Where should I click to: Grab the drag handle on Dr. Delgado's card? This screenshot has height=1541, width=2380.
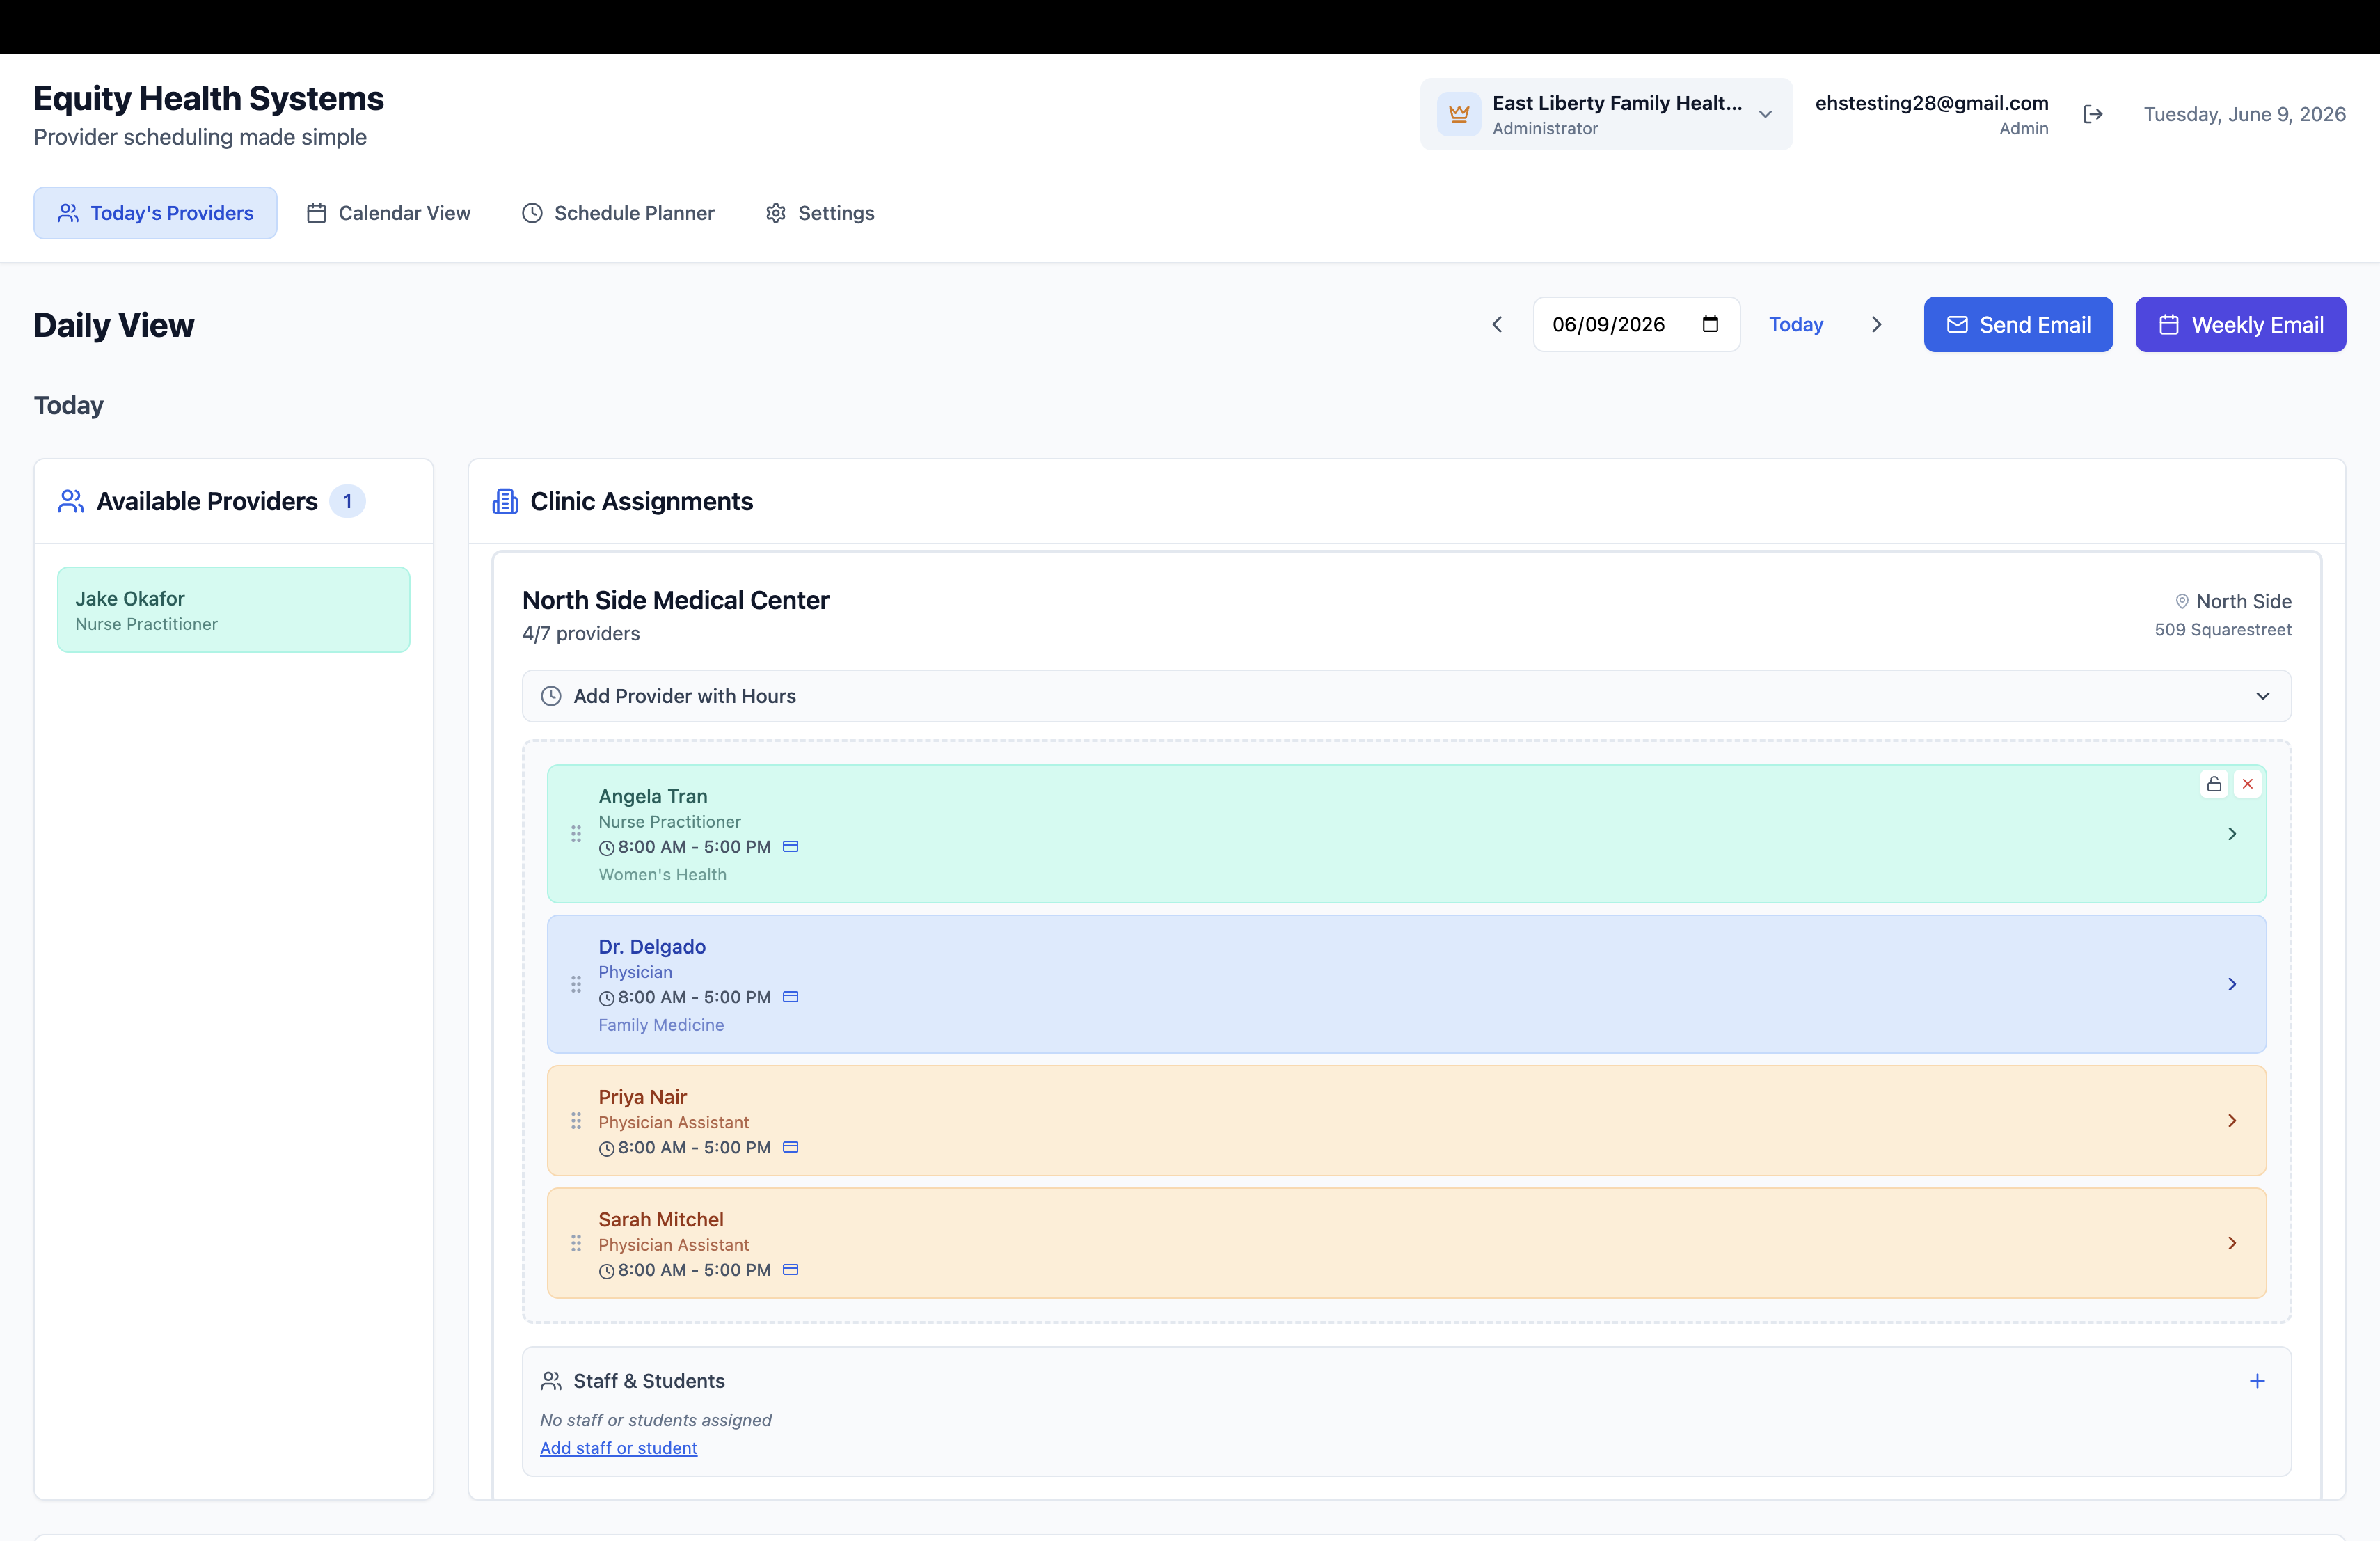[x=576, y=984]
